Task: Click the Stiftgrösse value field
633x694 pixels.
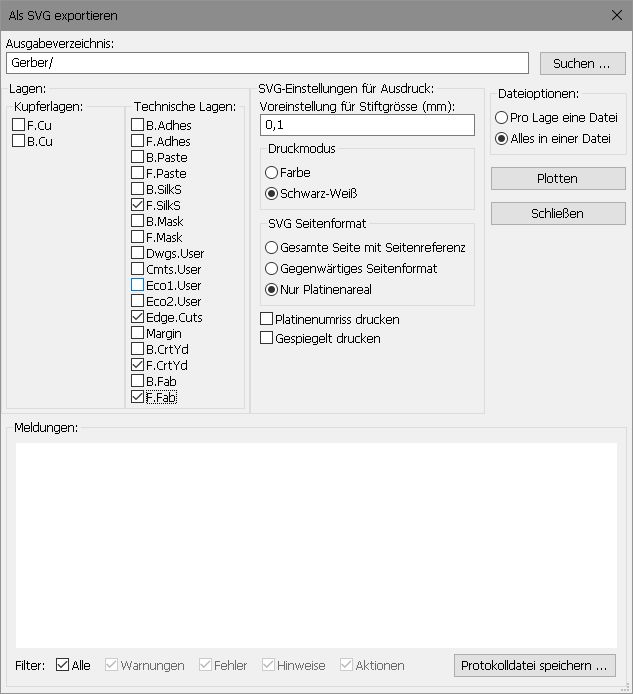Action: tap(367, 125)
